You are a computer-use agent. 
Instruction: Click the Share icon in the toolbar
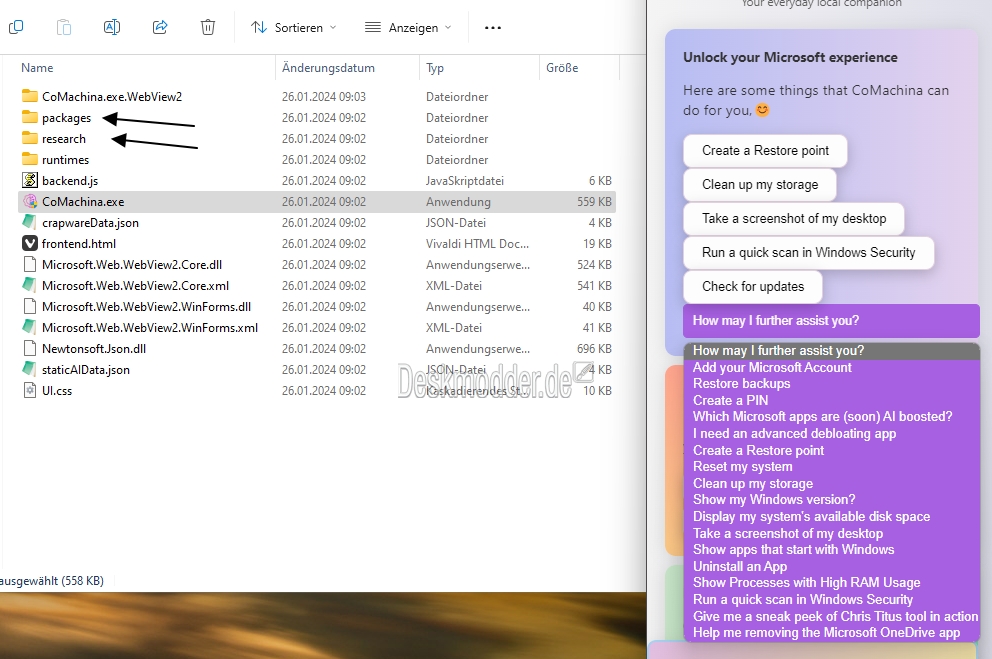[160, 27]
